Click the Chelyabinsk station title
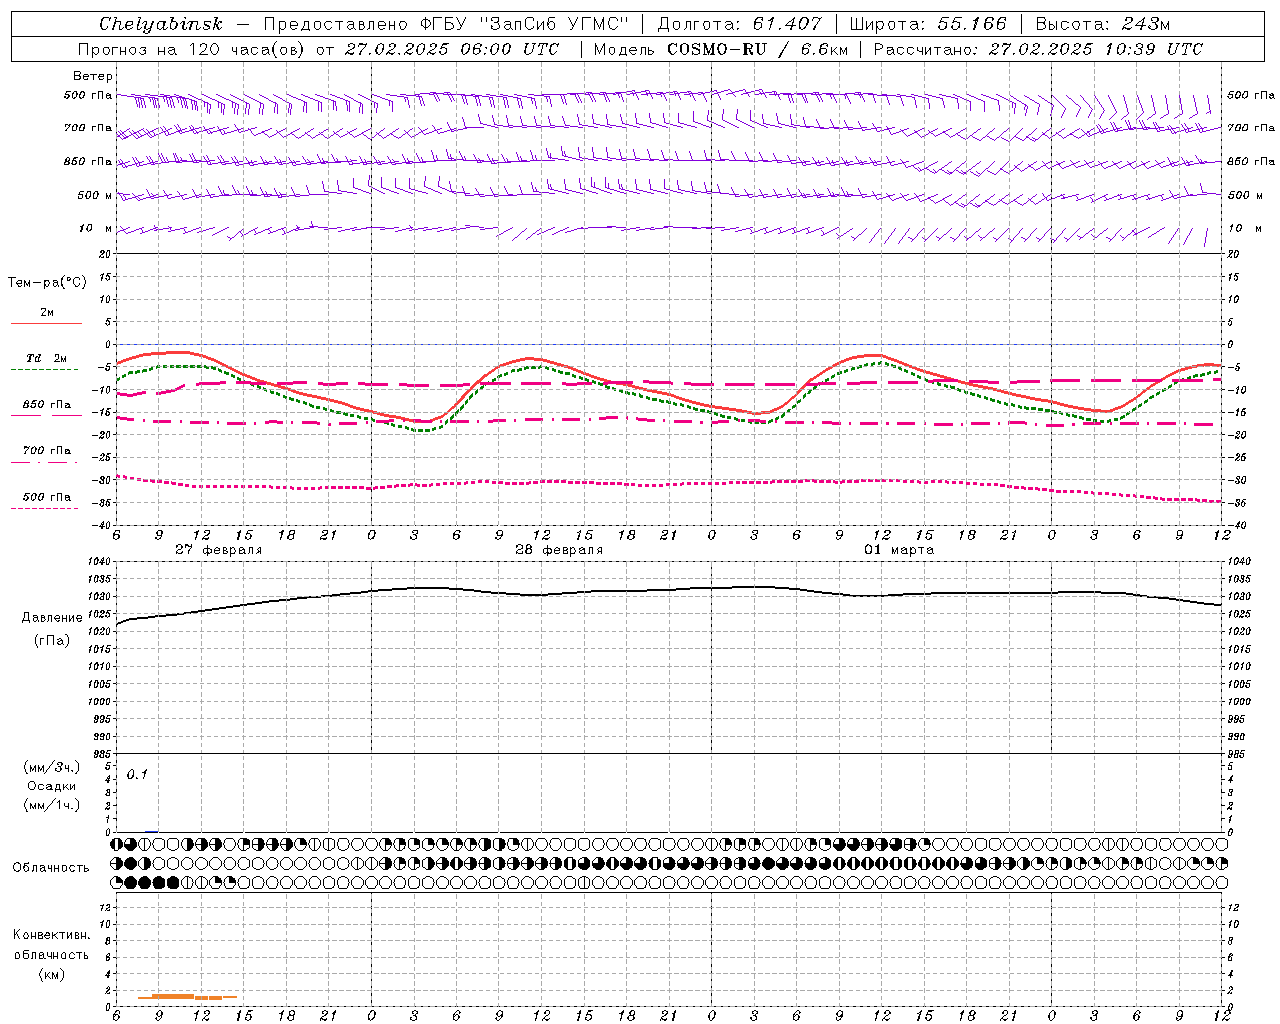Image resolution: width=1280 pixels, height=1024 pixels. point(160,24)
